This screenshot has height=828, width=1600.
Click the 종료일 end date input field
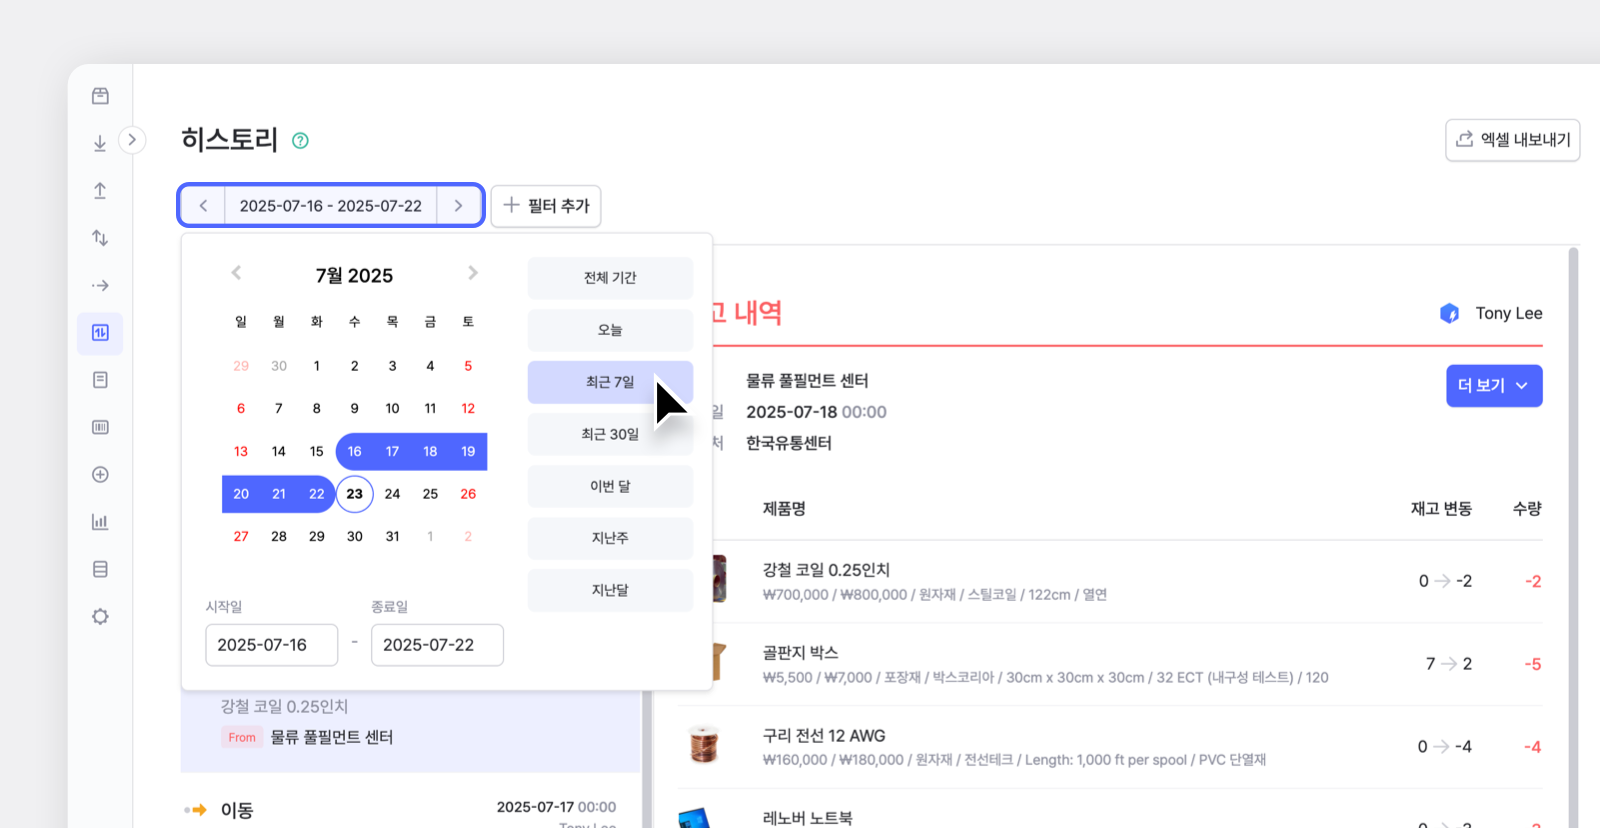click(437, 645)
